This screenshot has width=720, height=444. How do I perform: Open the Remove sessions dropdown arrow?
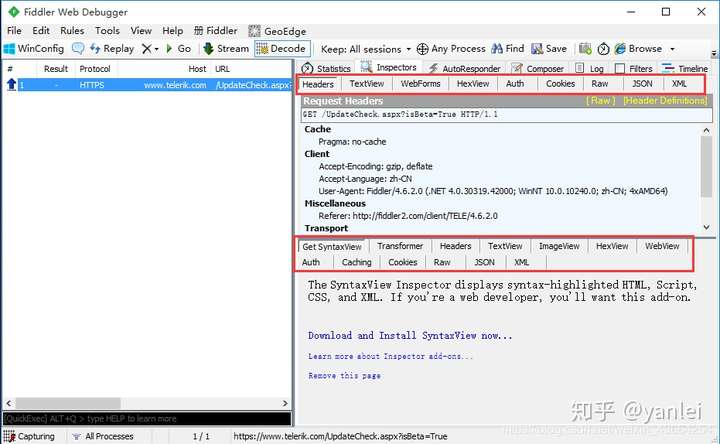pyautogui.click(x=157, y=49)
